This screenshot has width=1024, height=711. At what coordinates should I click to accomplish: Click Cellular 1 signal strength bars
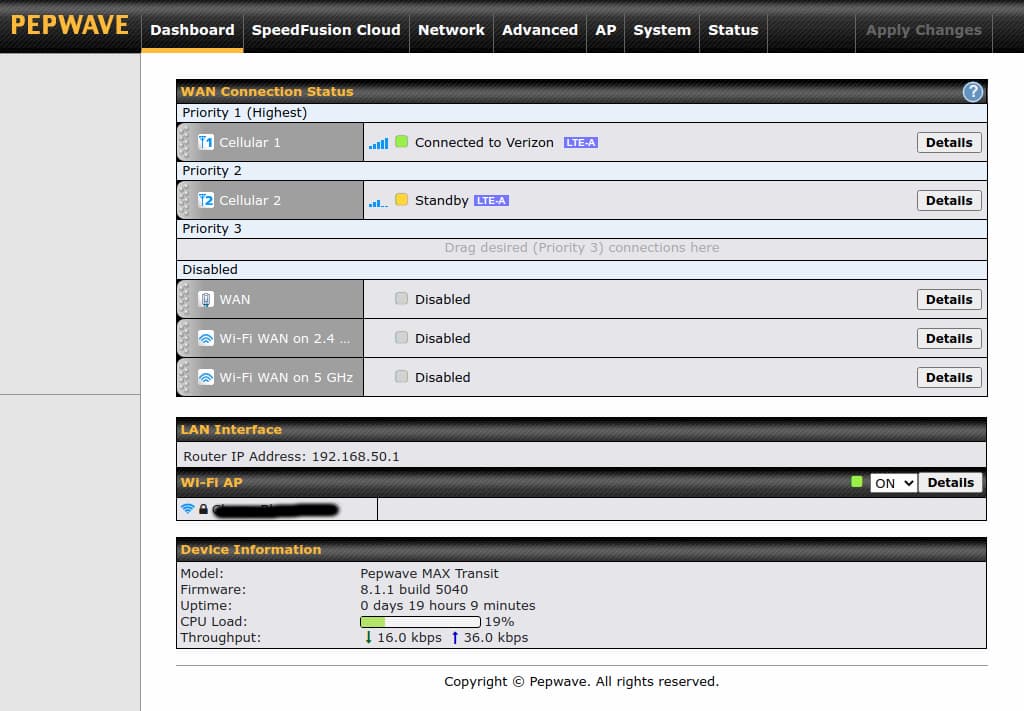click(x=378, y=144)
